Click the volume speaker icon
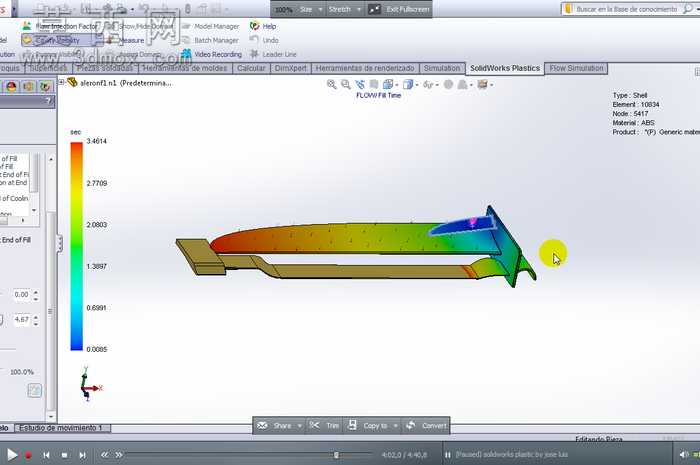700x465 pixels. [x=684, y=454]
